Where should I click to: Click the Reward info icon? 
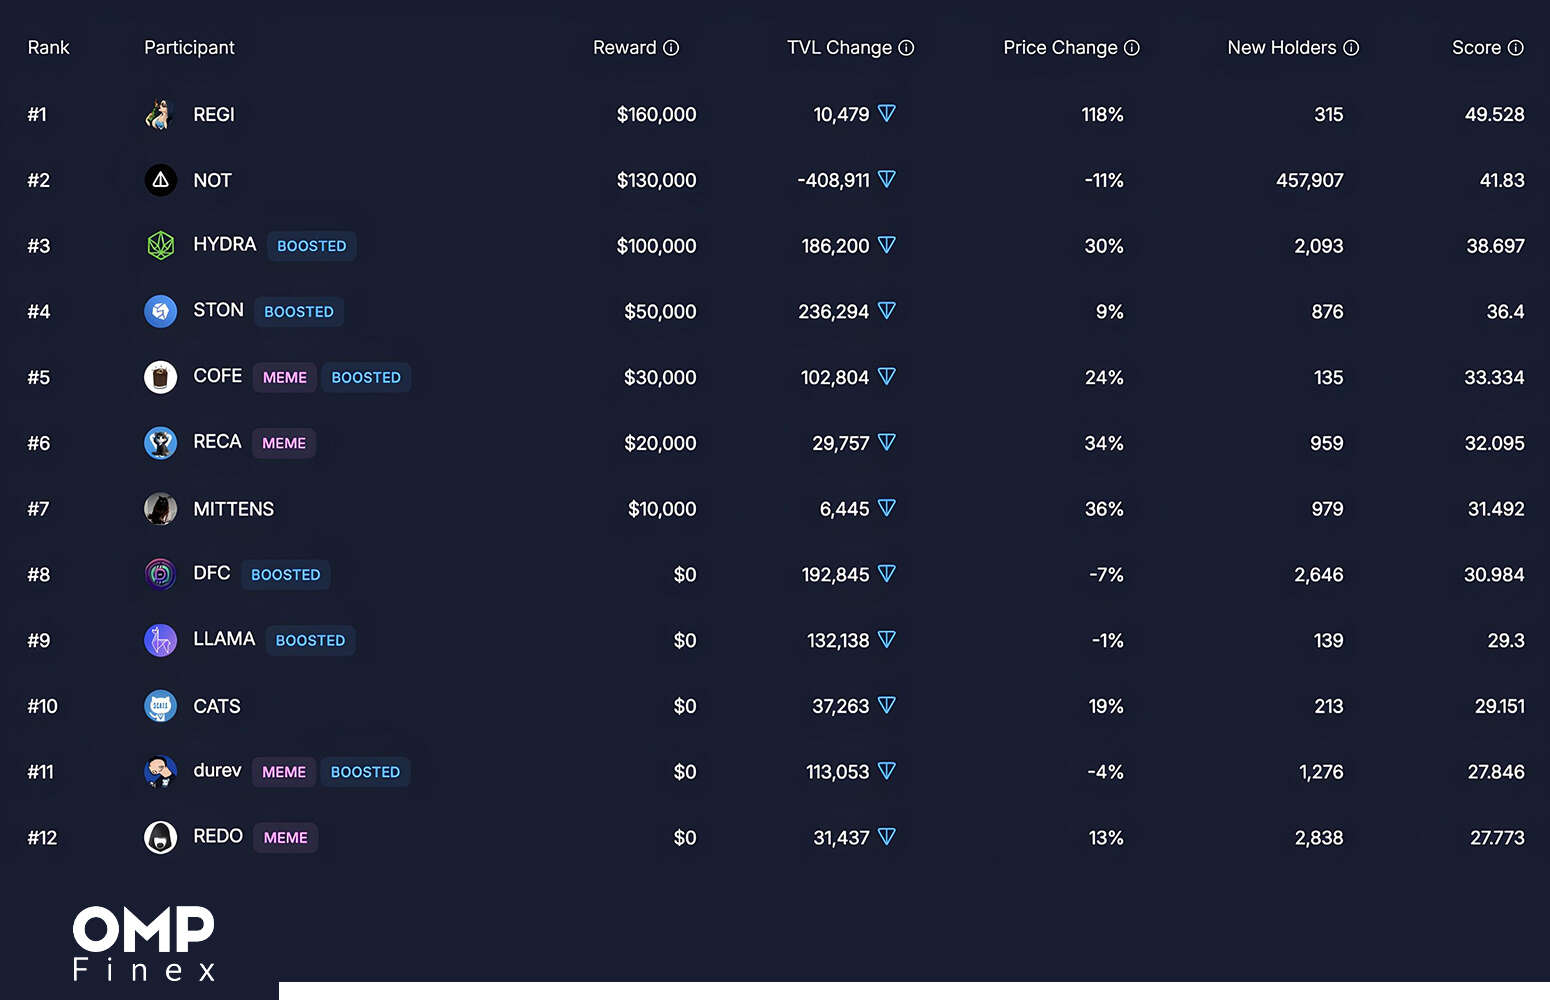[671, 48]
